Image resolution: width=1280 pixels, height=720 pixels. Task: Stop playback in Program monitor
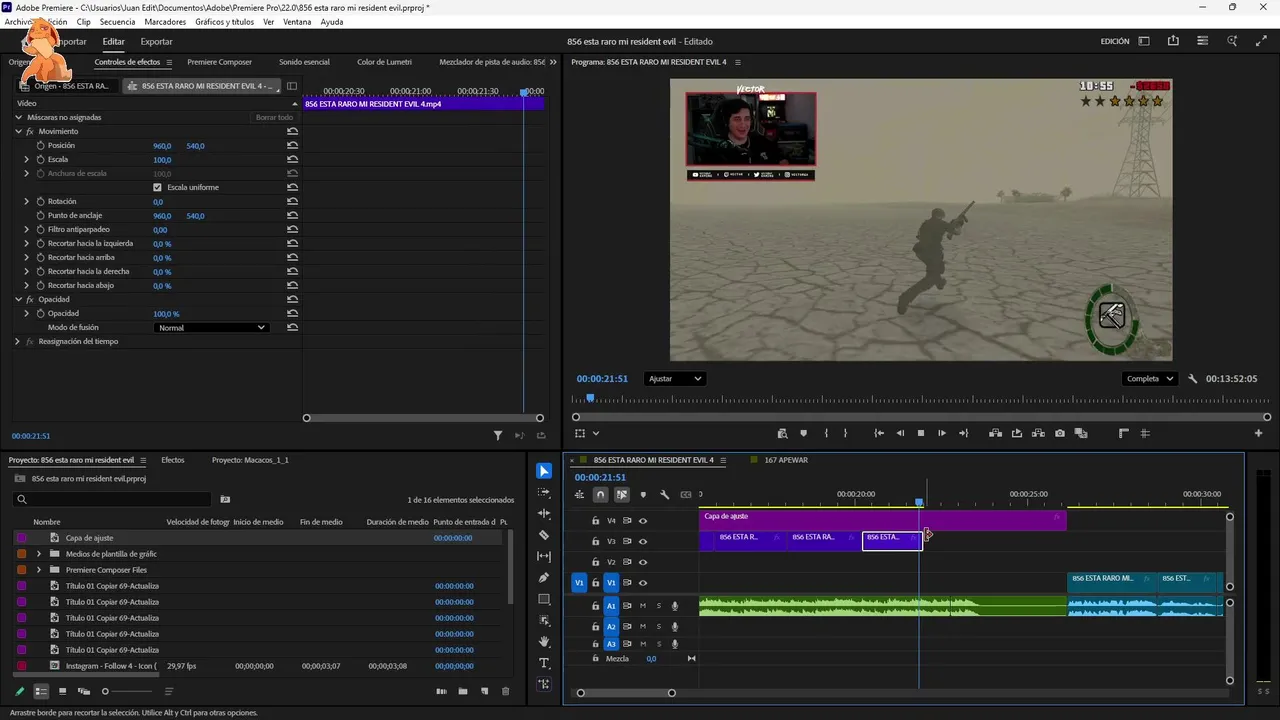pyautogui.click(x=921, y=433)
